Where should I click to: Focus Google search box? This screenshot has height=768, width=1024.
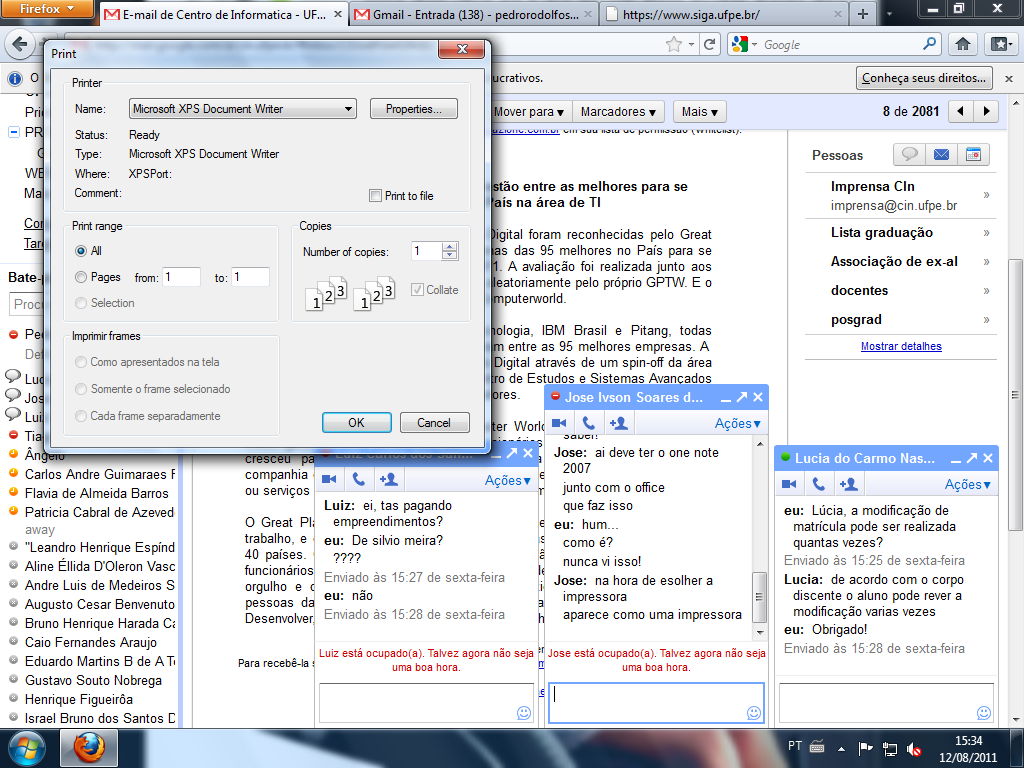point(839,44)
